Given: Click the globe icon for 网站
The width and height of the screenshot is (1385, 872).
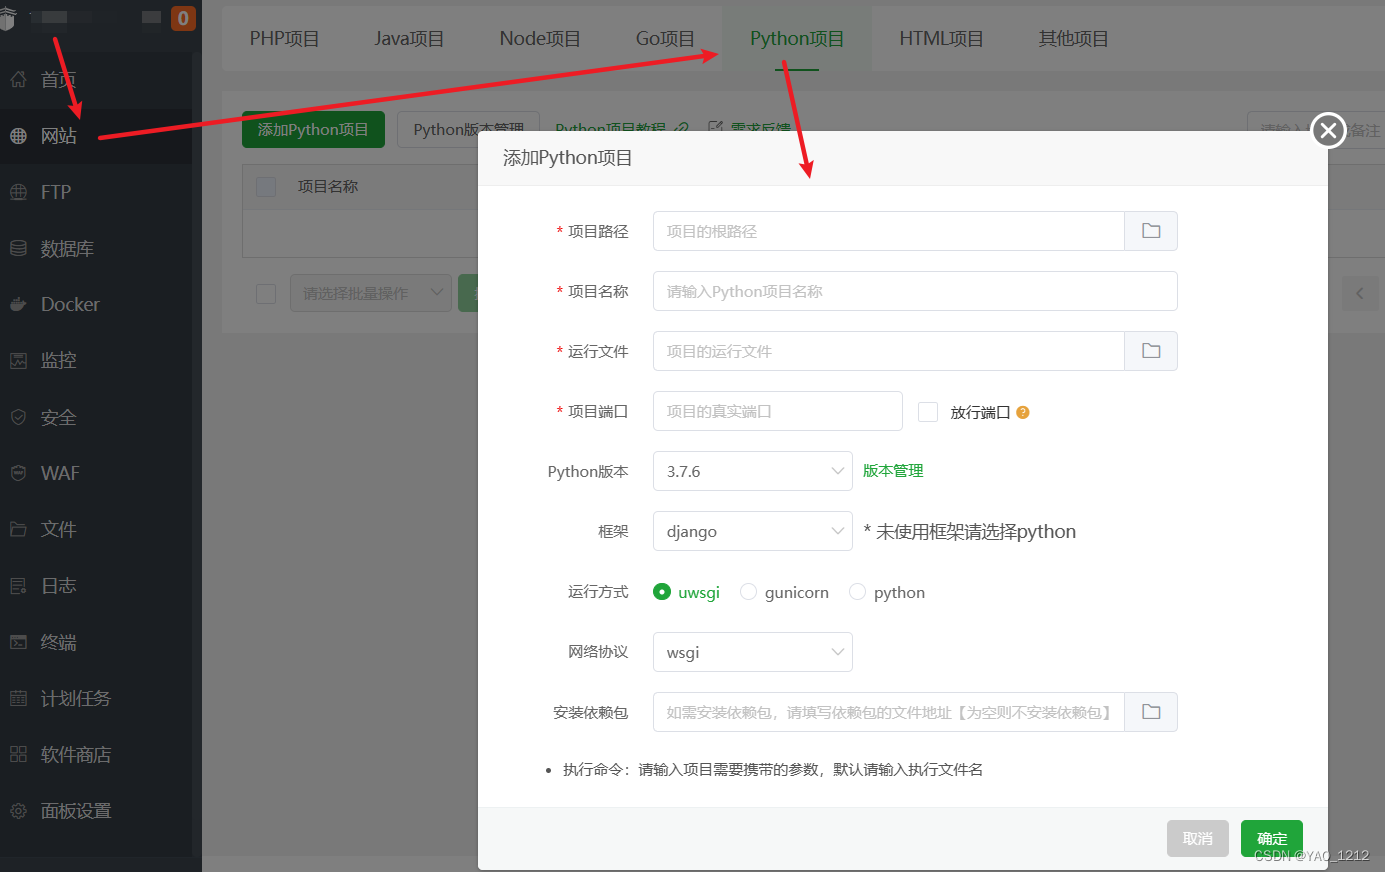Looking at the screenshot, I should click(18, 135).
